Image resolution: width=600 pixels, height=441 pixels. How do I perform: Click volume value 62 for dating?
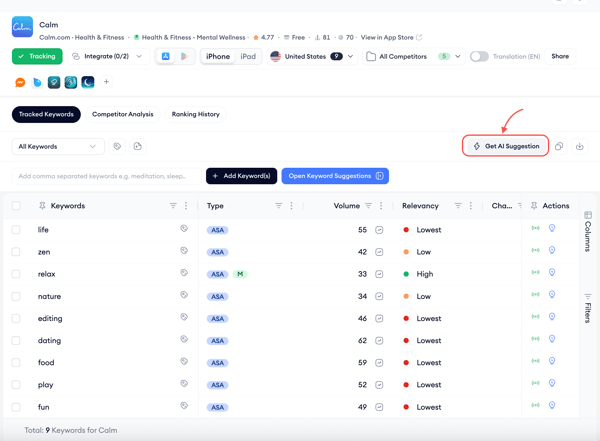[x=362, y=341]
